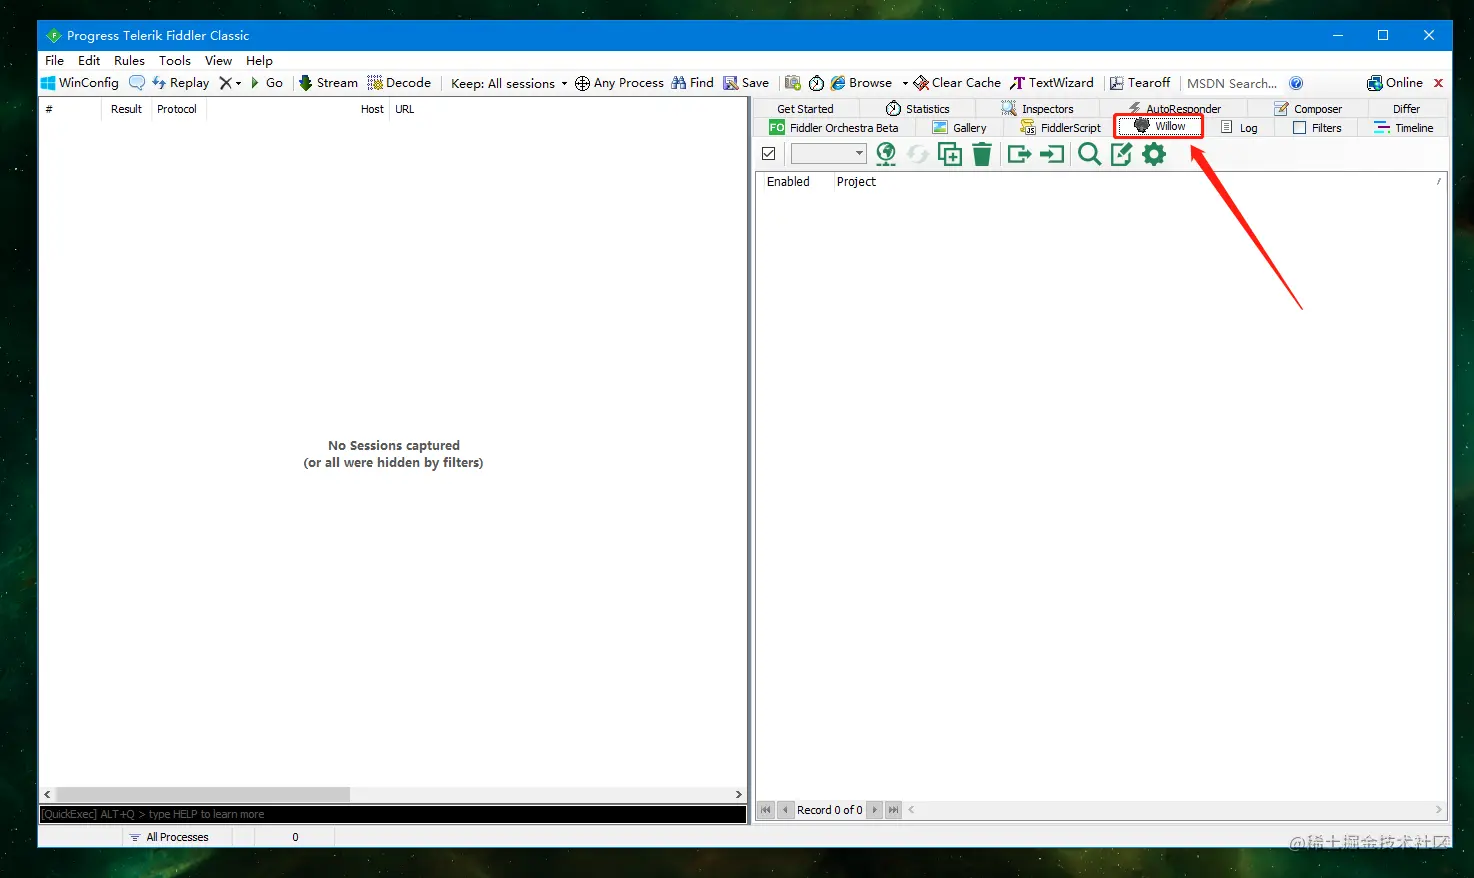Click the QuickExec command input box
The height and width of the screenshot is (878, 1474).
pos(393,814)
